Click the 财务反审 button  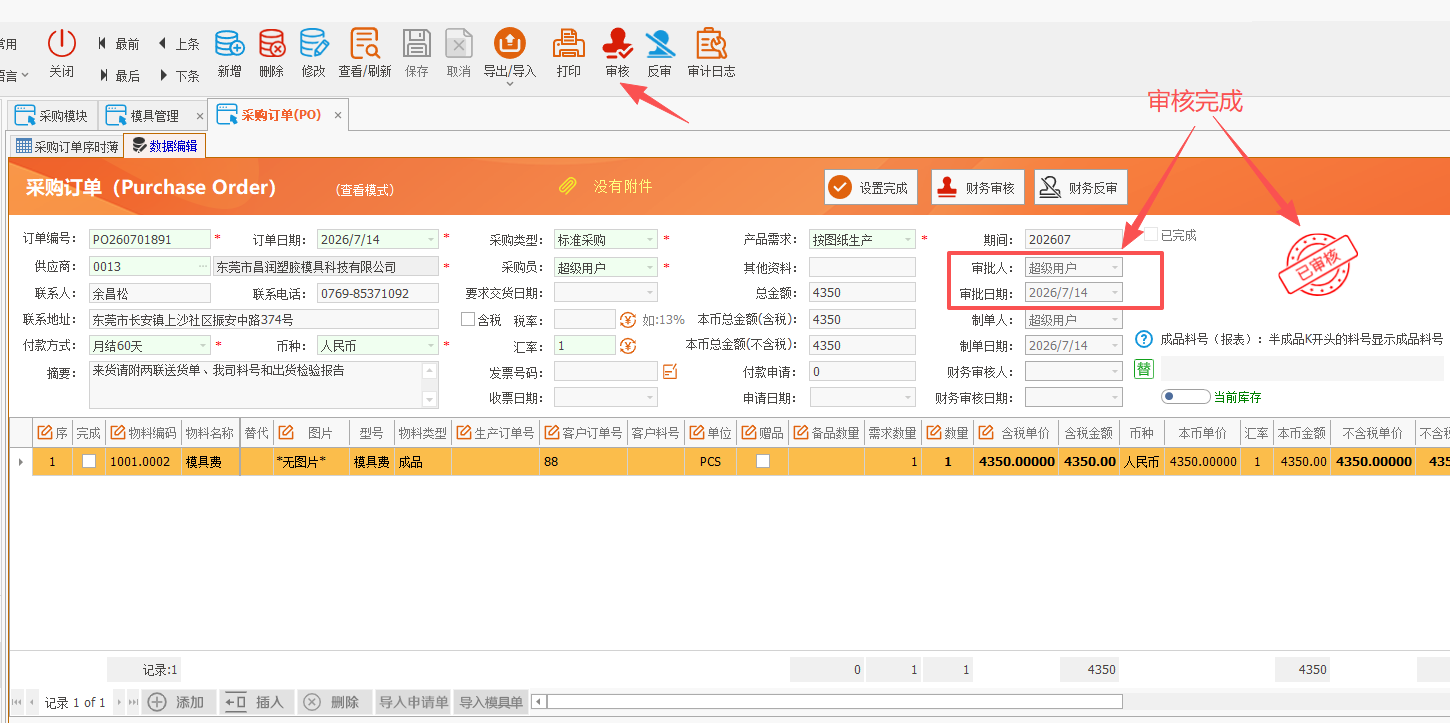tap(1081, 187)
